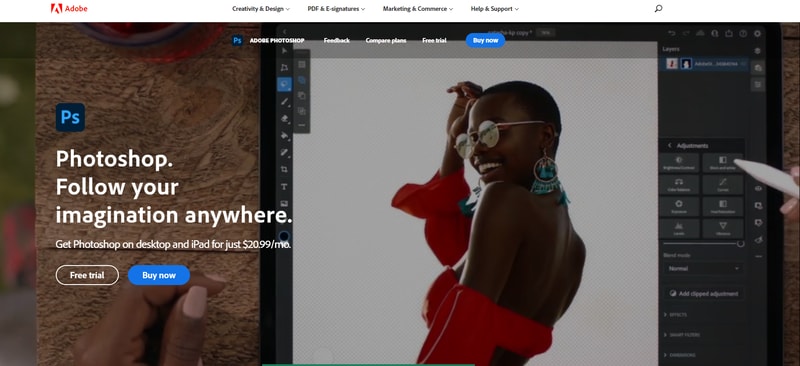Select the Eraser tool in toolbar
The width and height of the screenshot is (800, 366).
[x=285, y=118]
